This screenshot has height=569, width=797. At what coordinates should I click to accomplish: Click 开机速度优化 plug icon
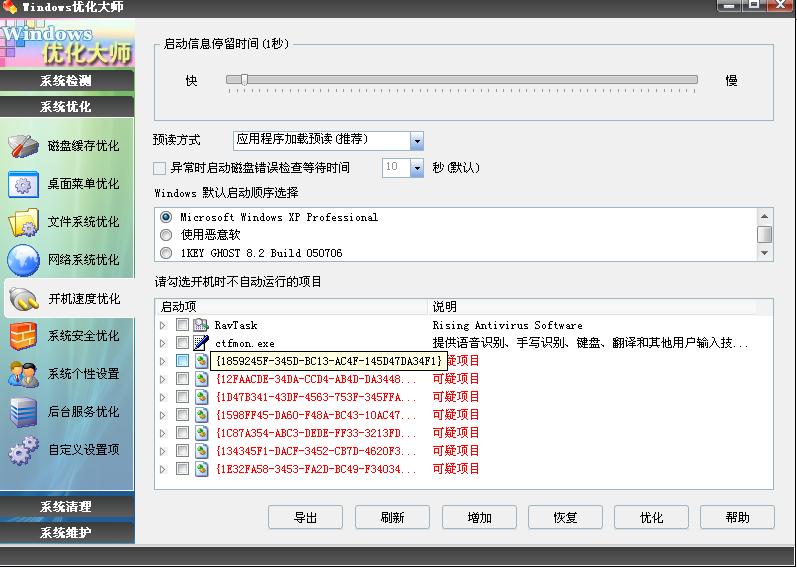[23, 298]
